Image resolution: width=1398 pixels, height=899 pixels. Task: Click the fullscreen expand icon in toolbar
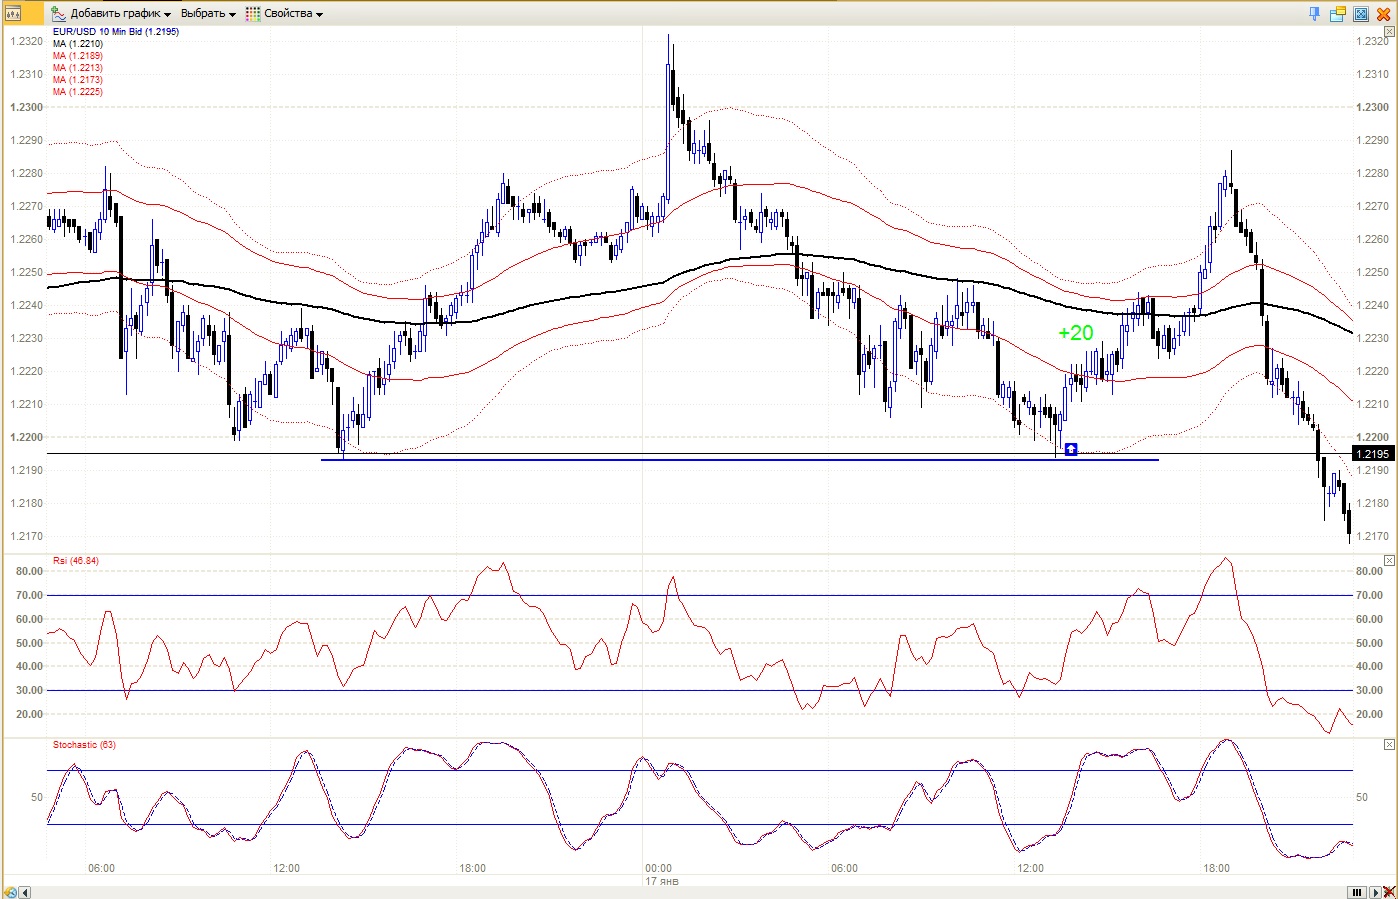coord(1360,14)
